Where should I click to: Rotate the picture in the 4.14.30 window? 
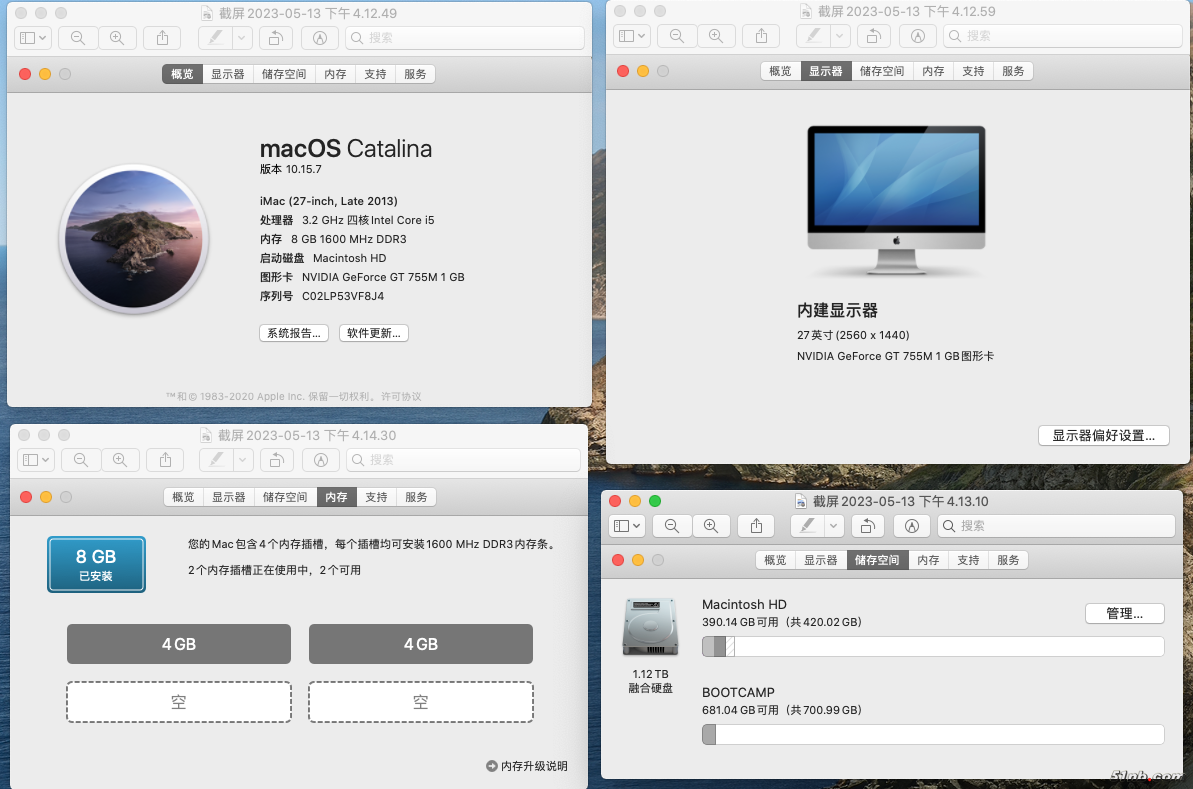point(277,460)
